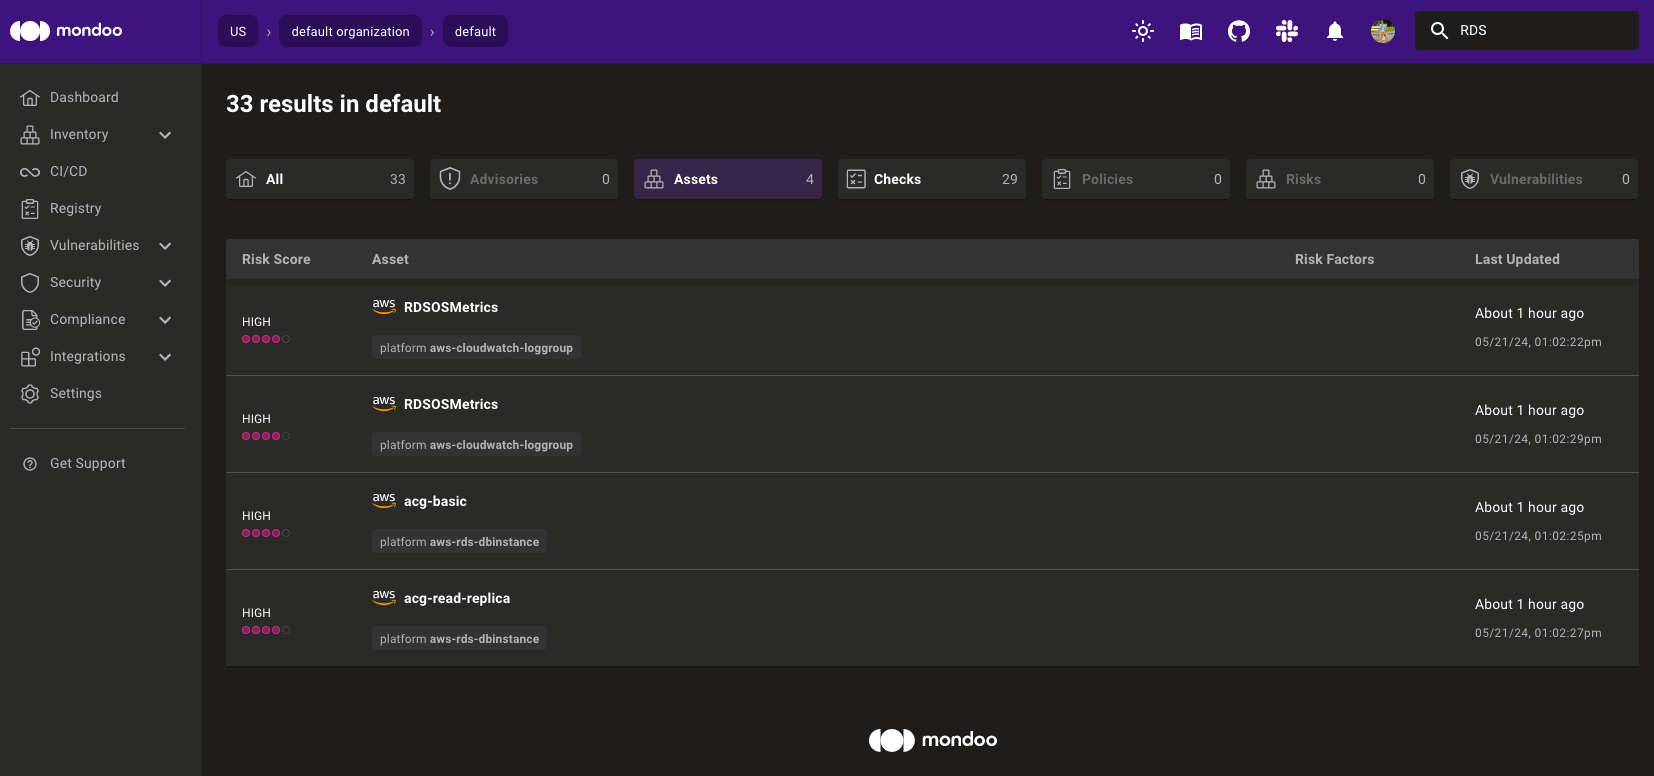Open the second RDSOSMetrics asset row

tap(932, 424)
